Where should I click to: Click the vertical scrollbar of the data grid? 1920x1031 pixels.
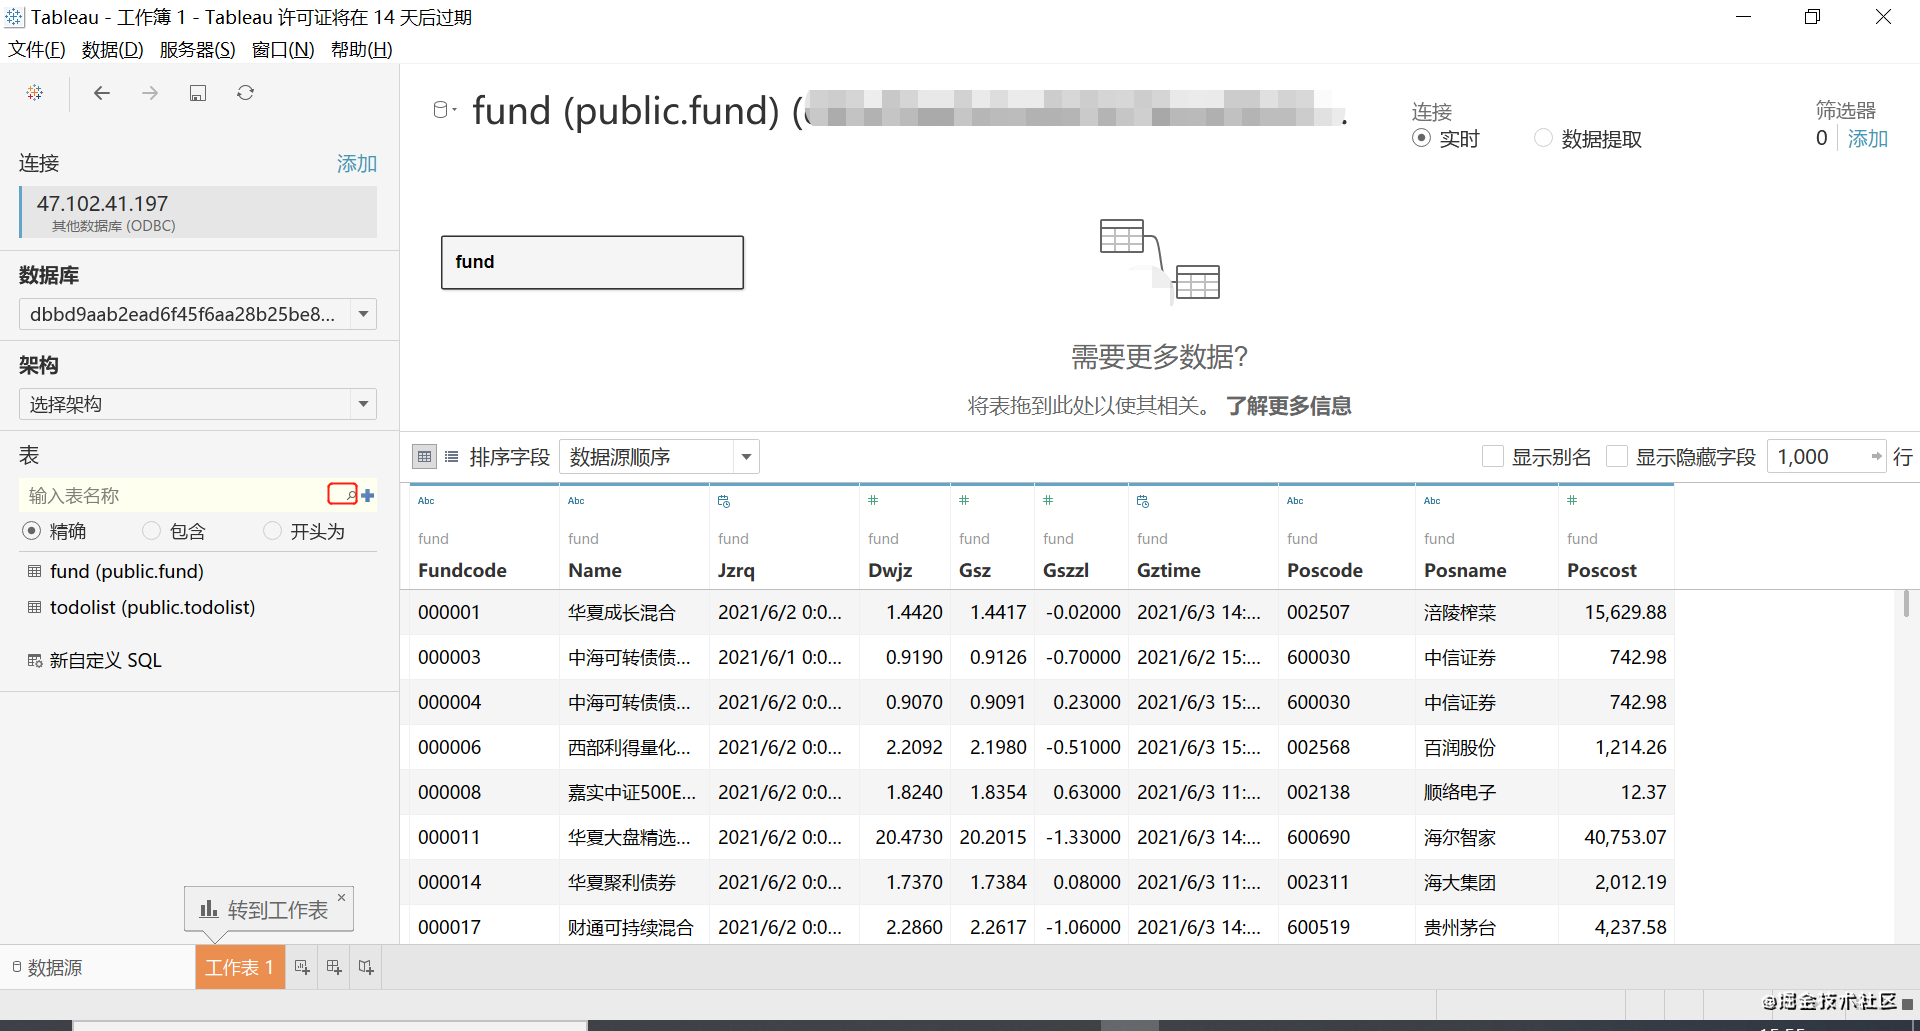[x=1906, y=604]
